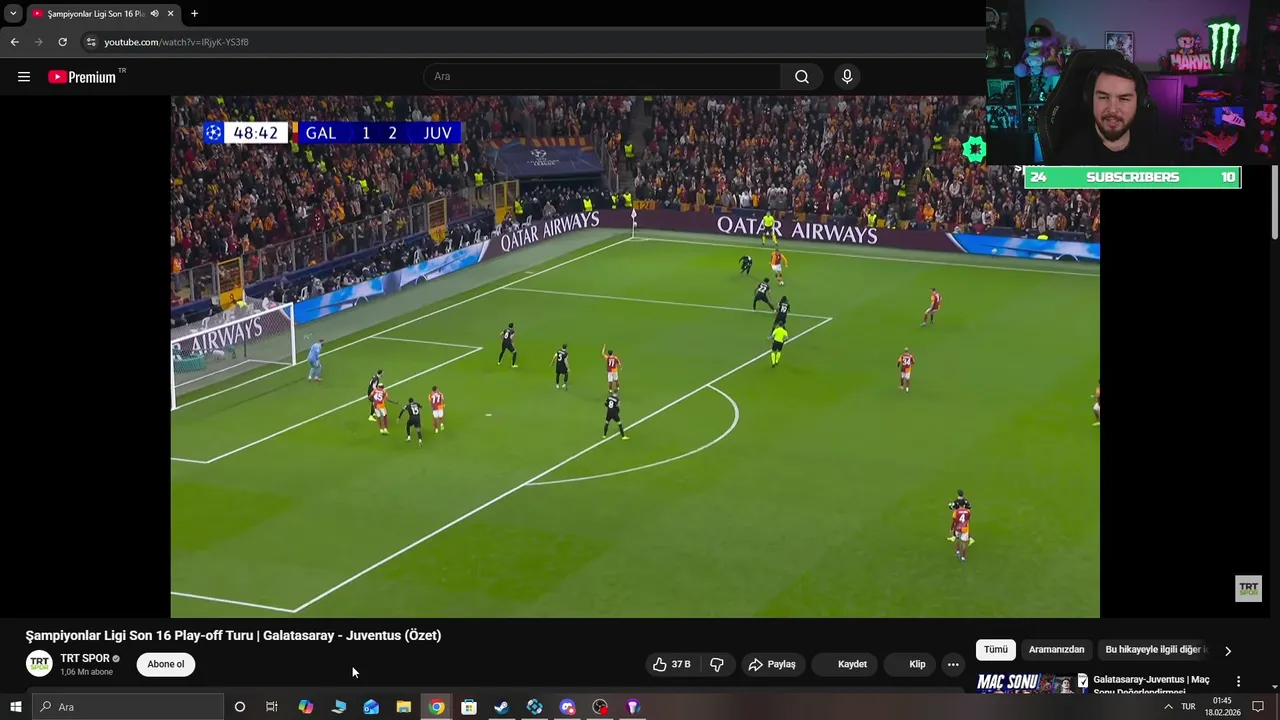The height and width of the screenshot is (720, 1280).
Task: Click the video title Şampiyonlar Ligi Son 16
Action: coord(233,635)
